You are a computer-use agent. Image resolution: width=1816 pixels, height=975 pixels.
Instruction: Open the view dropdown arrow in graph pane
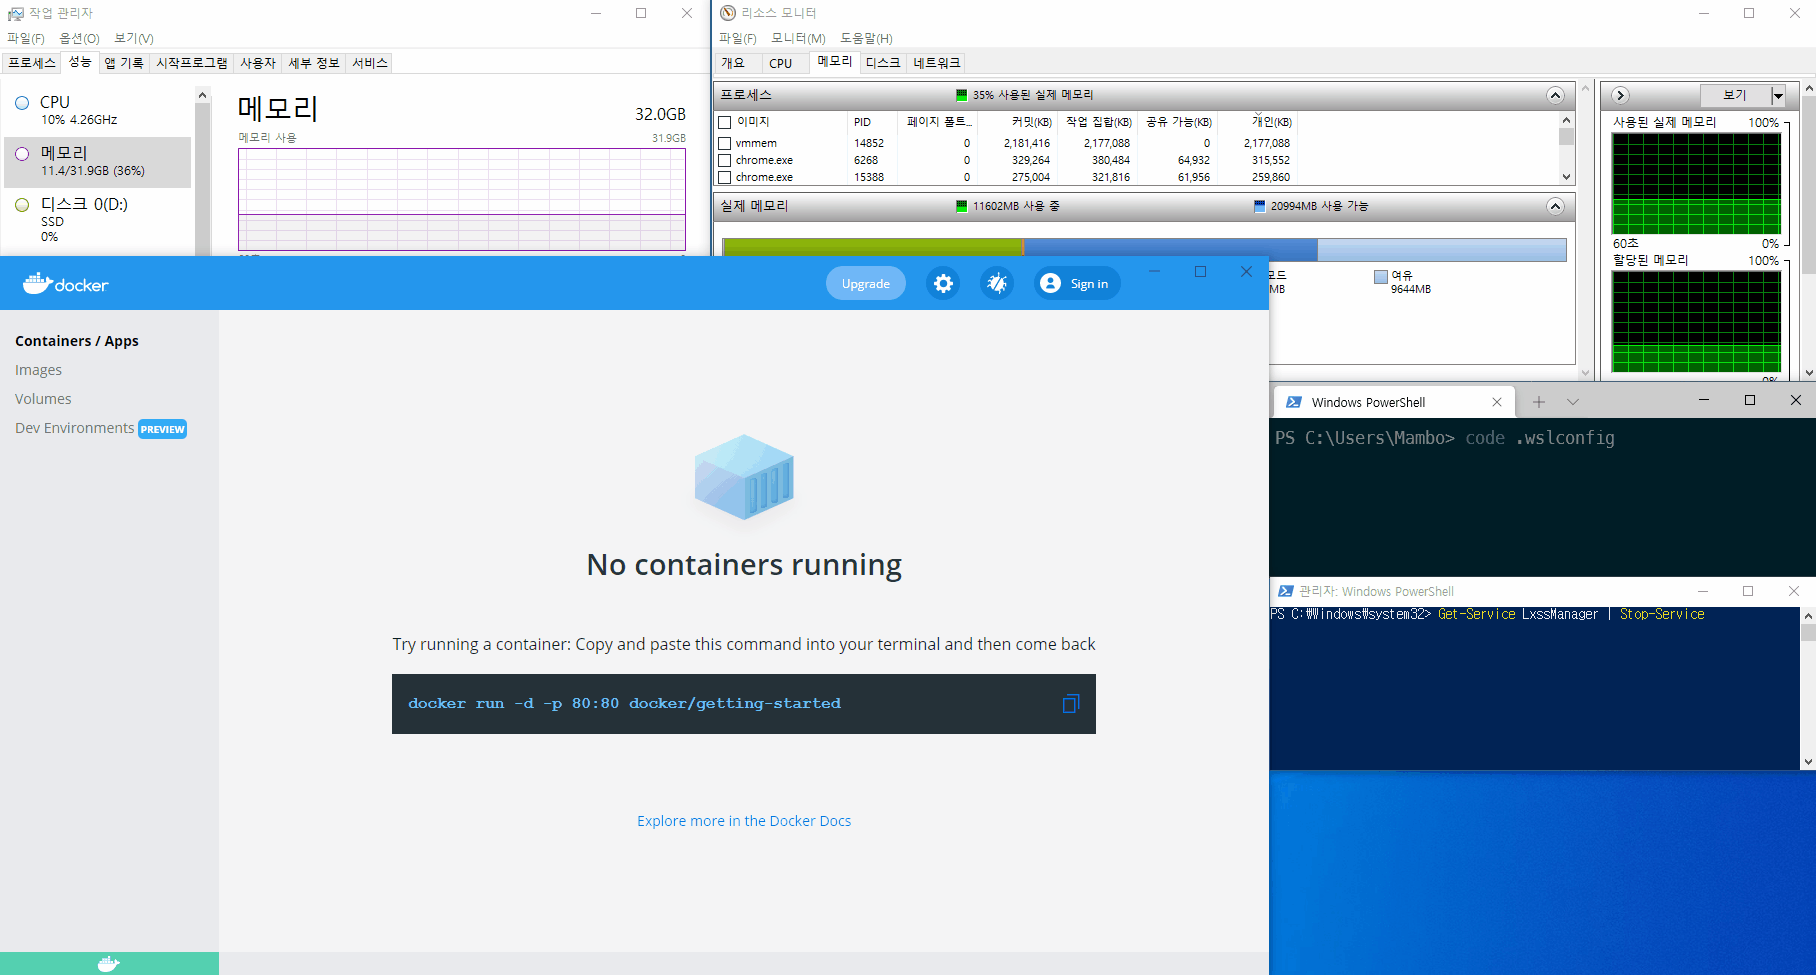click(1778, 95)
